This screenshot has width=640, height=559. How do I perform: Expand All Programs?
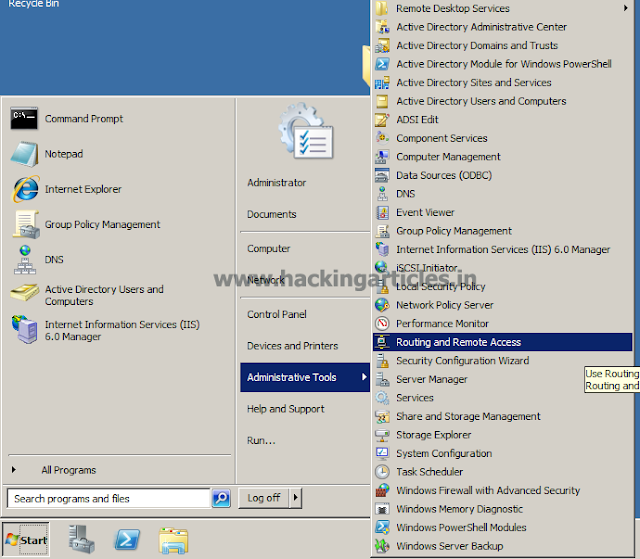(x=69, y=470)
